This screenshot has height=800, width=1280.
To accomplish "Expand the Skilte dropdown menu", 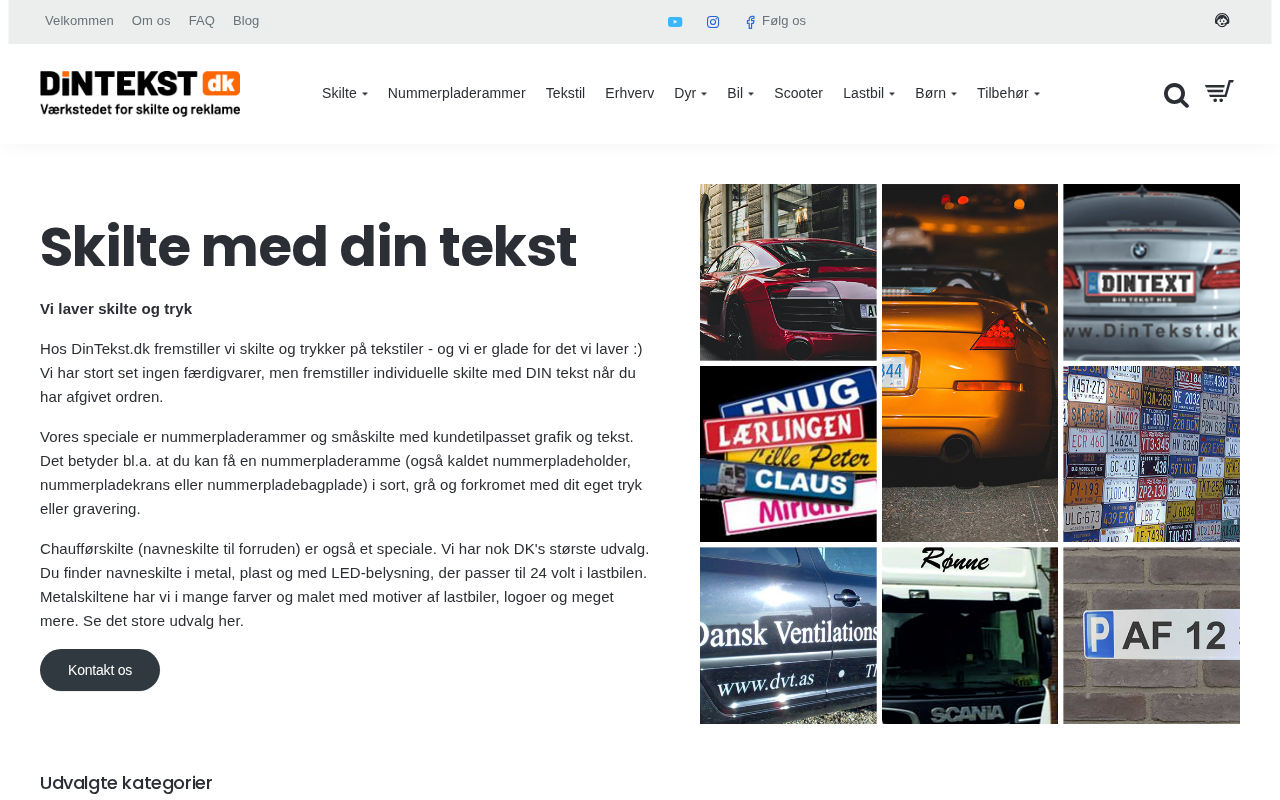I will (344, 93).
